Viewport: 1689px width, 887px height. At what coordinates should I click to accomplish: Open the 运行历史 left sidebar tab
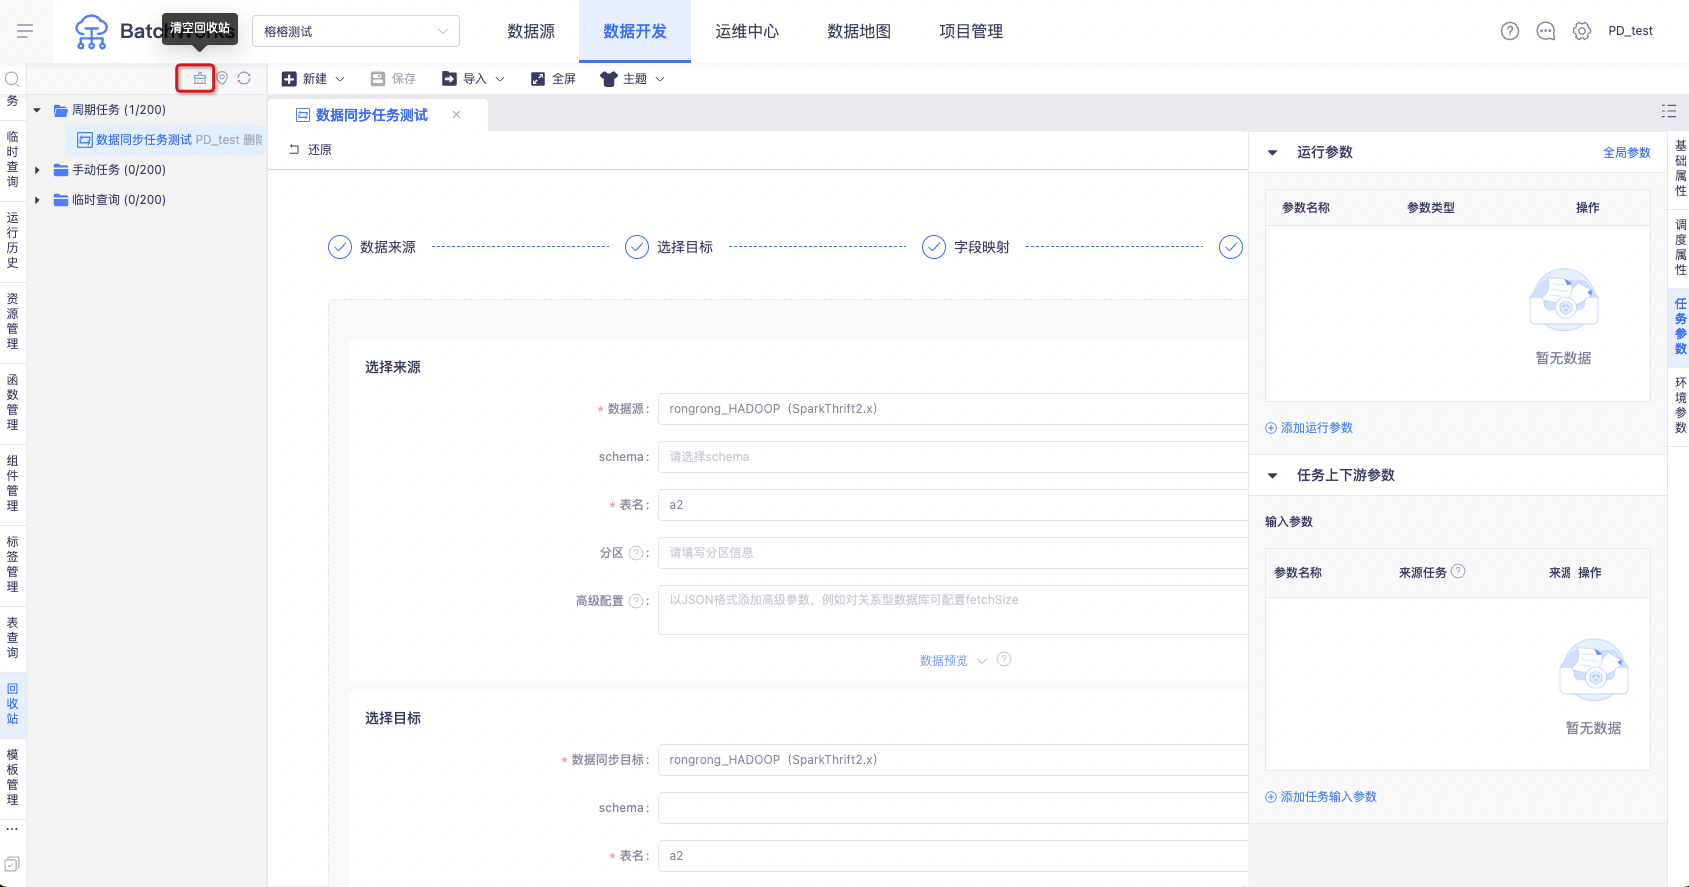coord(12,240)
